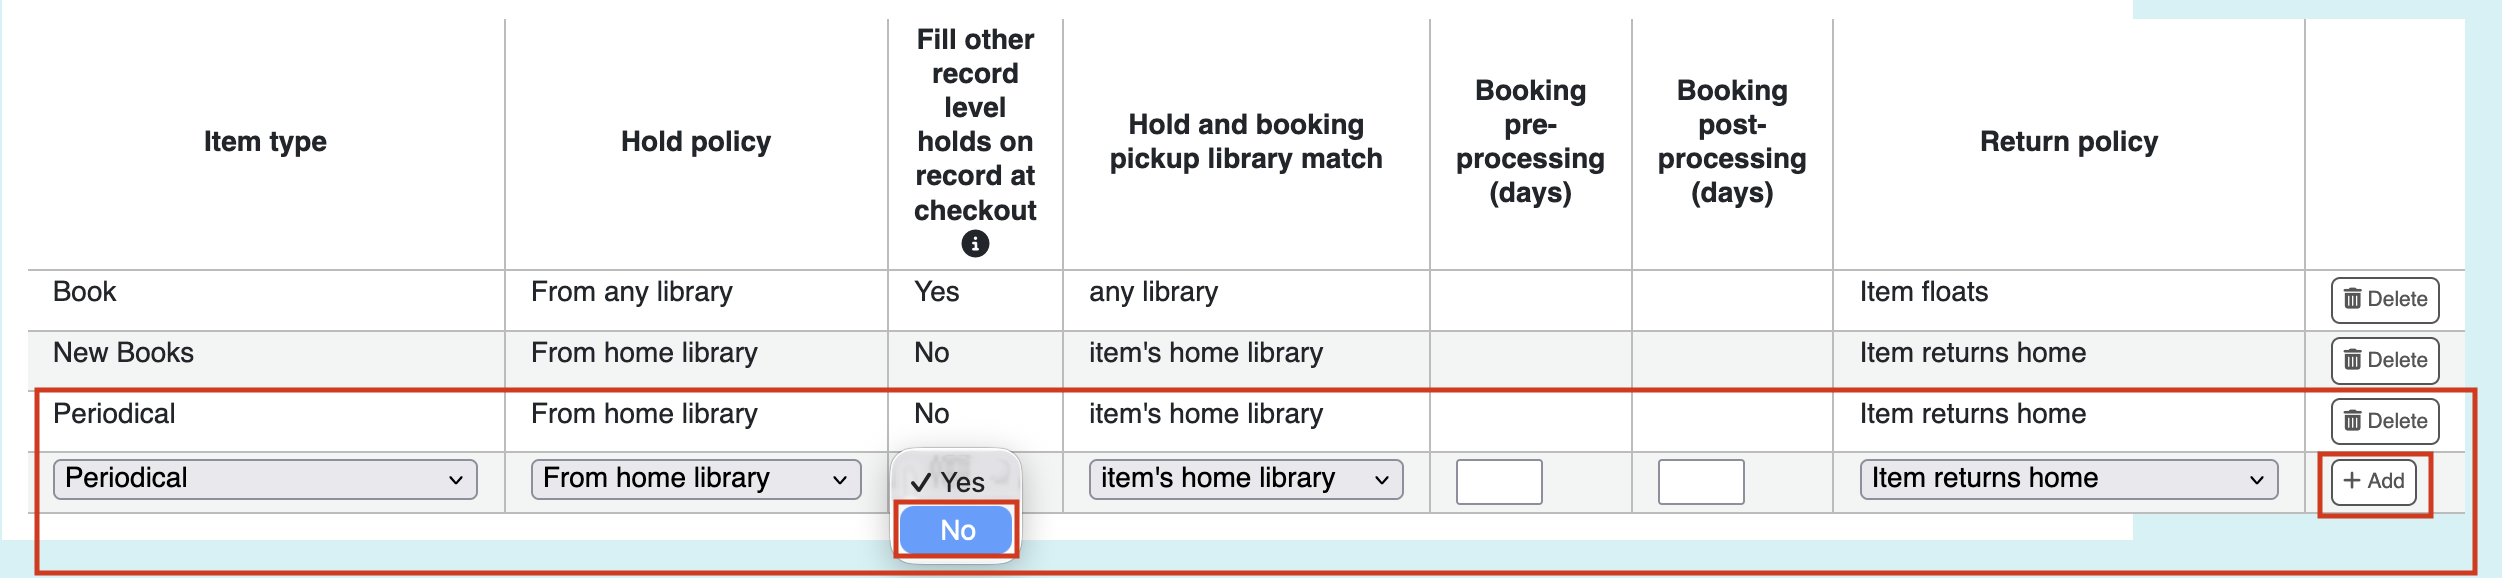Delete the Book rule
The image size is (2502, 578).
2385,300
